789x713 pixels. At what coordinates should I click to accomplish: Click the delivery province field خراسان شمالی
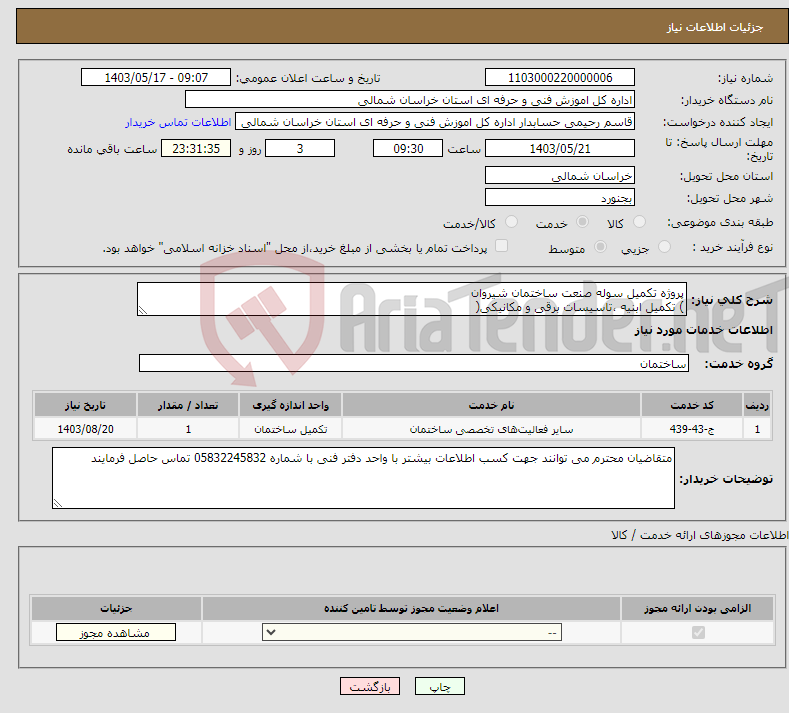click(560, 175)
